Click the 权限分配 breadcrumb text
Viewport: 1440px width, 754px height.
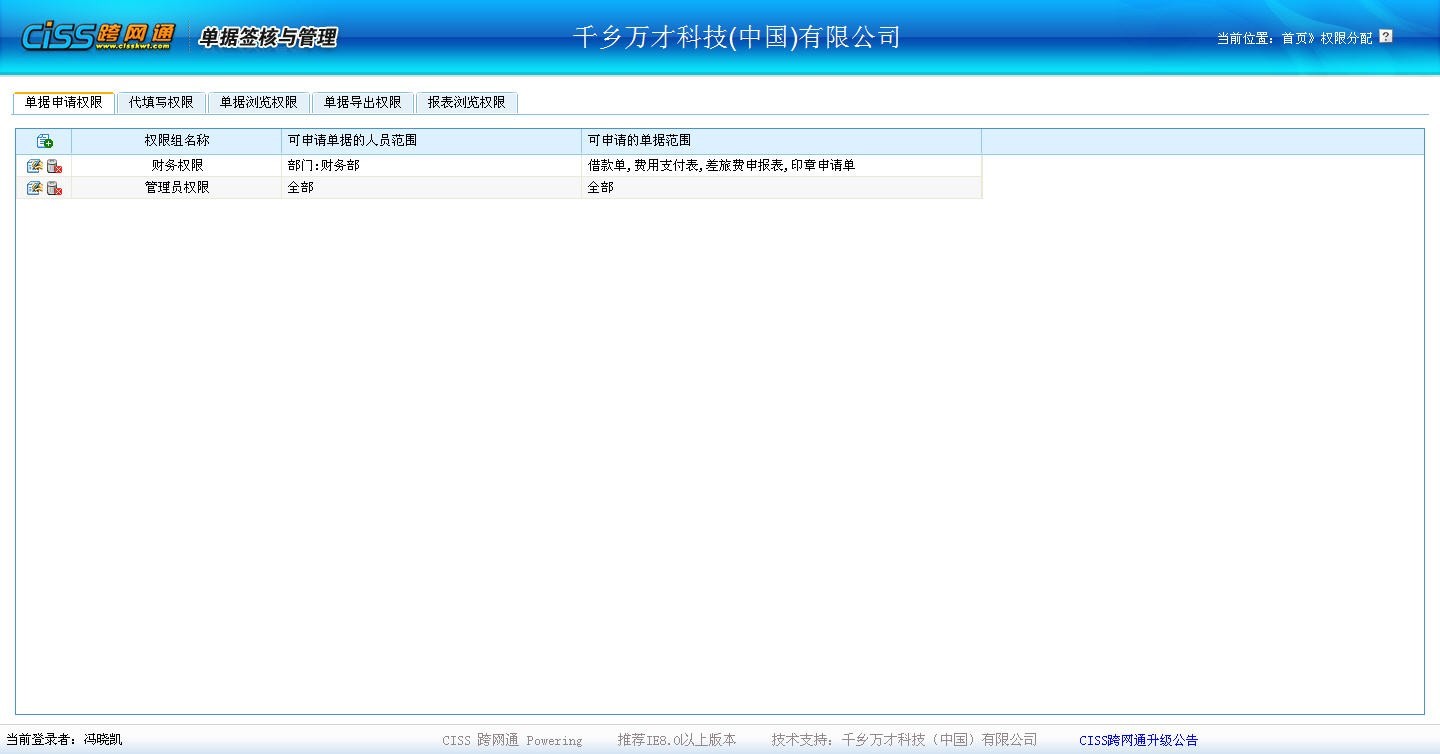pyautogui.click(x=1346, y=38)
